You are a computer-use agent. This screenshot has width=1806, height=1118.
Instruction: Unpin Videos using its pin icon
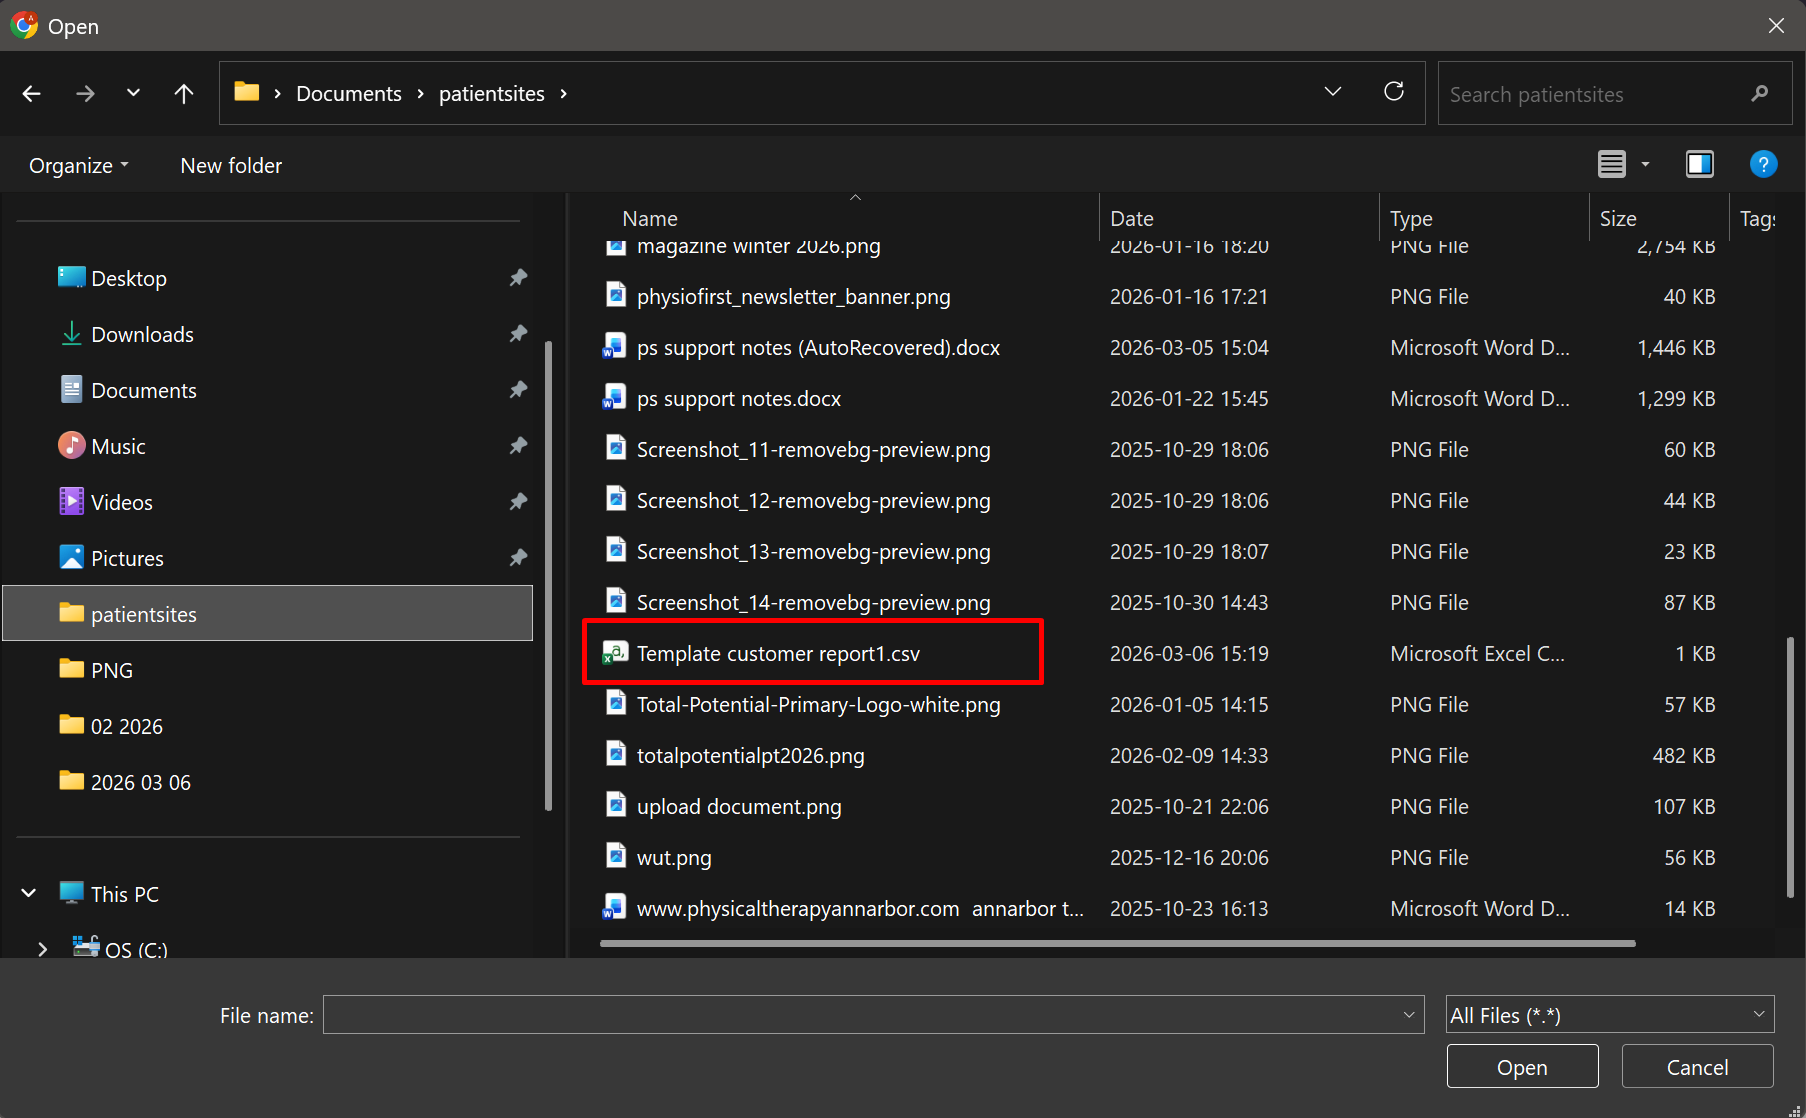(518, 502)
